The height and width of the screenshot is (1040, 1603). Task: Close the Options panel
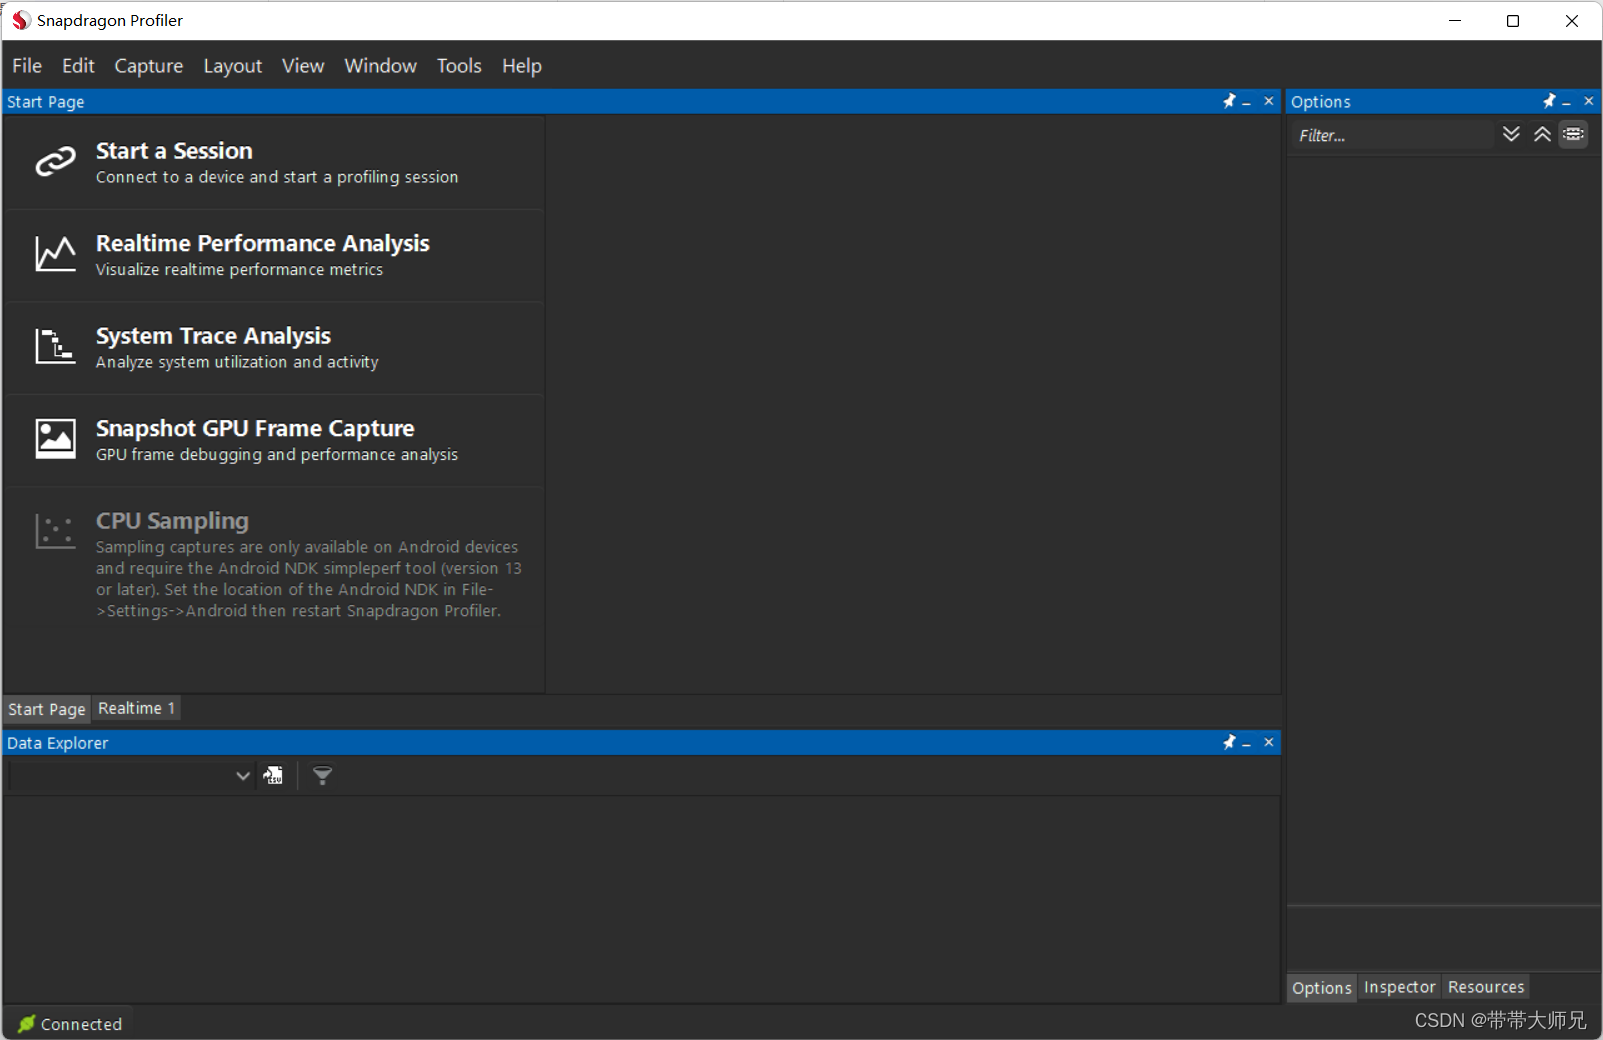(x=1589, y=101)
